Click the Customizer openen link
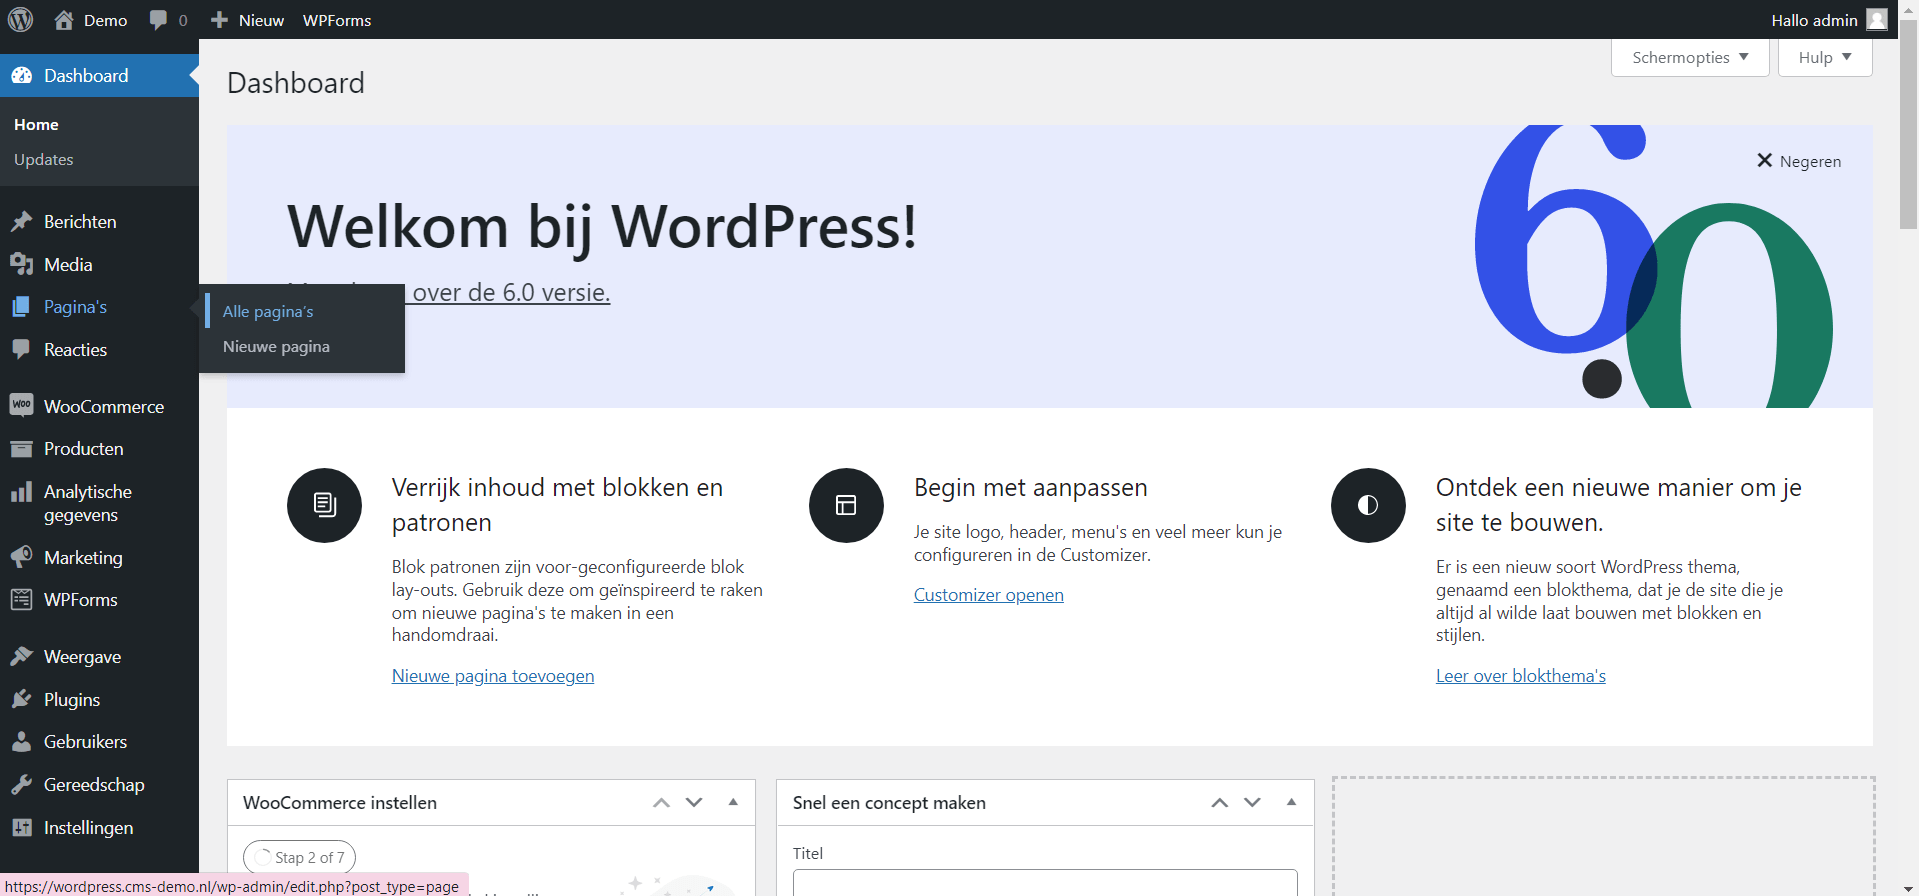The image size is (1920, 896). coord(989,595)
